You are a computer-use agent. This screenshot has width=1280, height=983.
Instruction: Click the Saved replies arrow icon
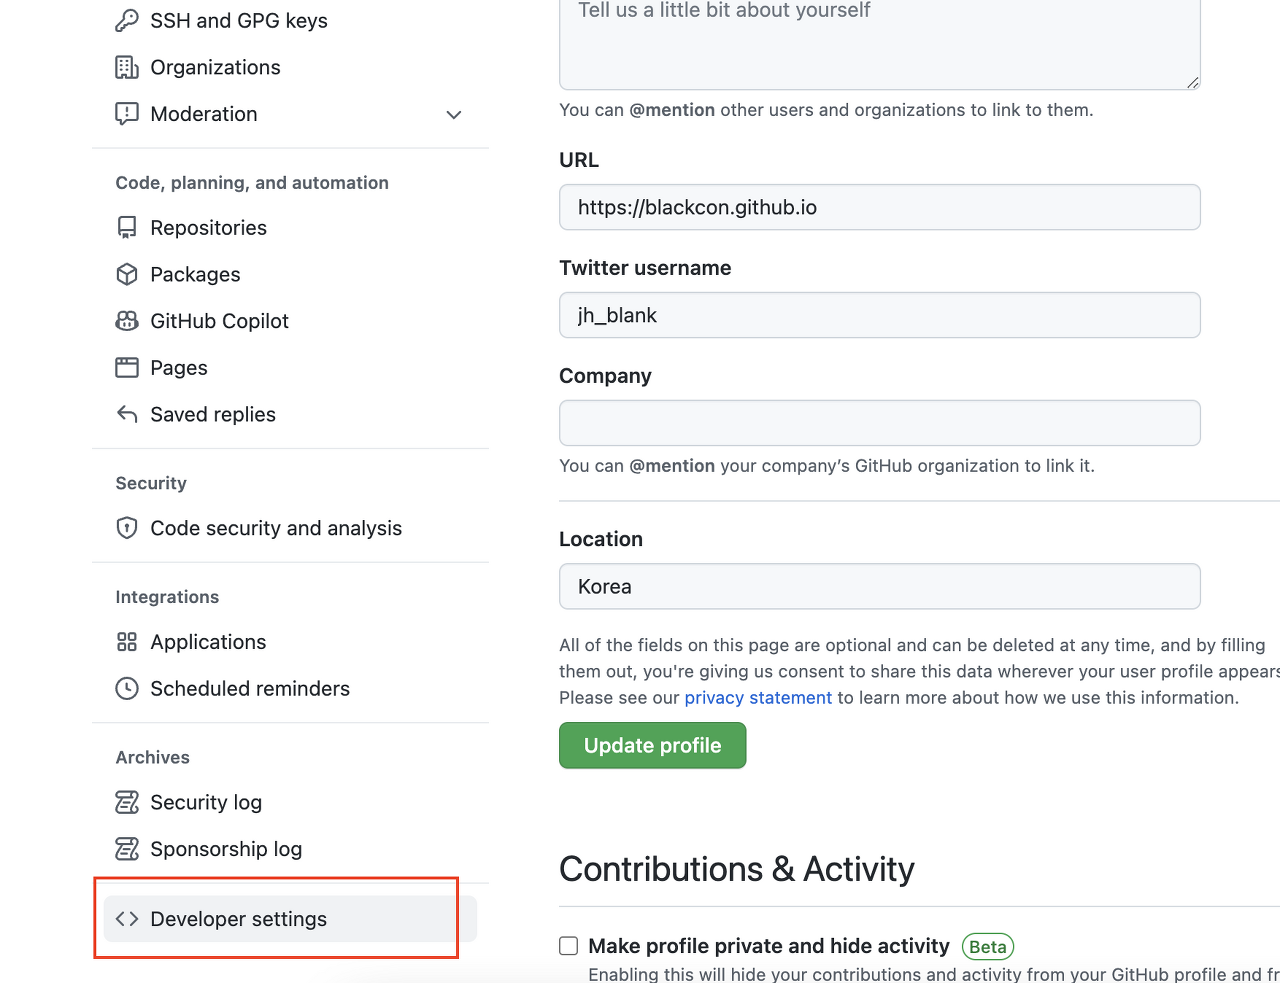[126, 414]
